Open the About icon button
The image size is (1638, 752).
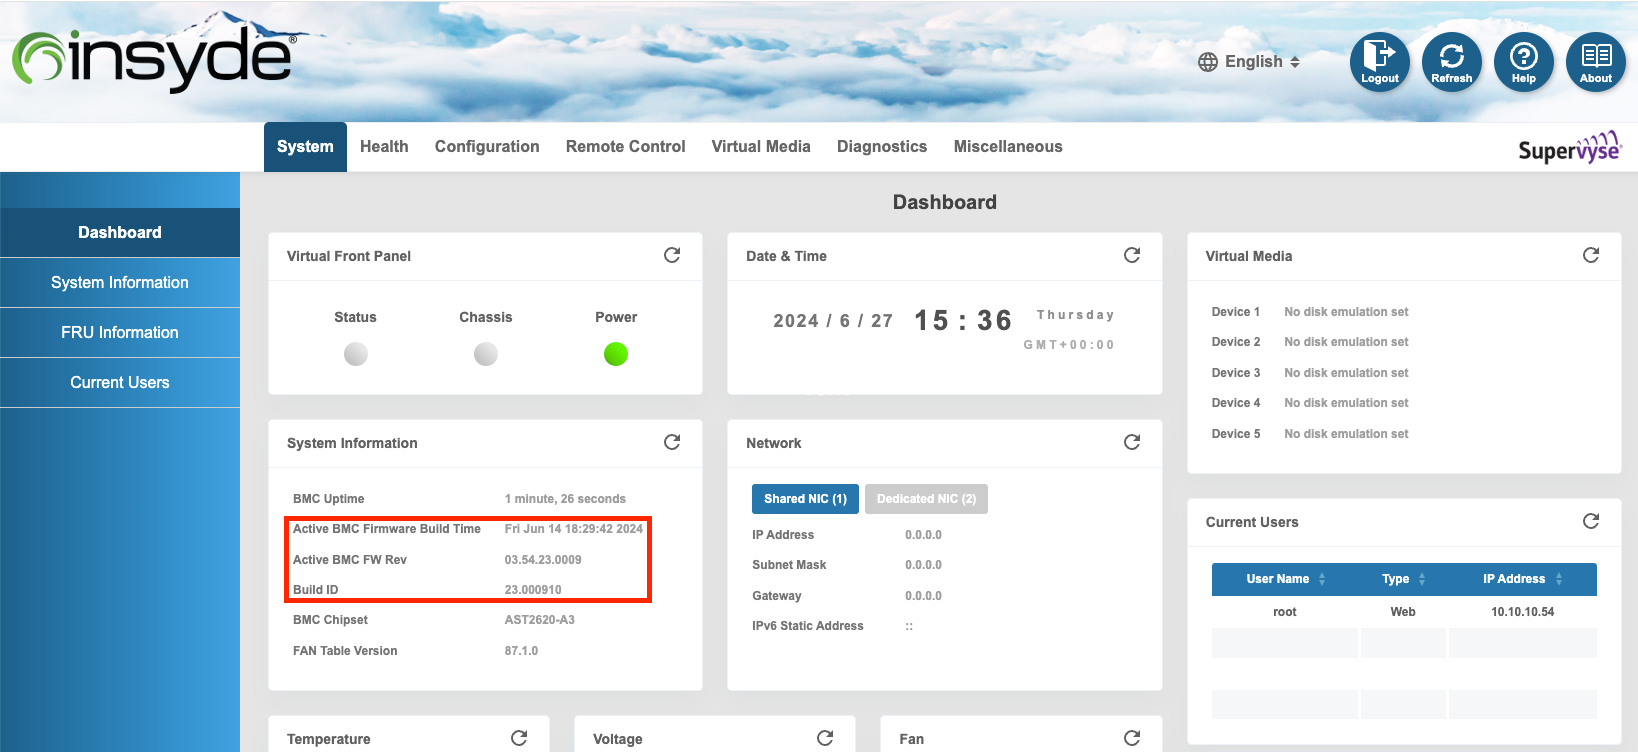(x=1595, y=62)
